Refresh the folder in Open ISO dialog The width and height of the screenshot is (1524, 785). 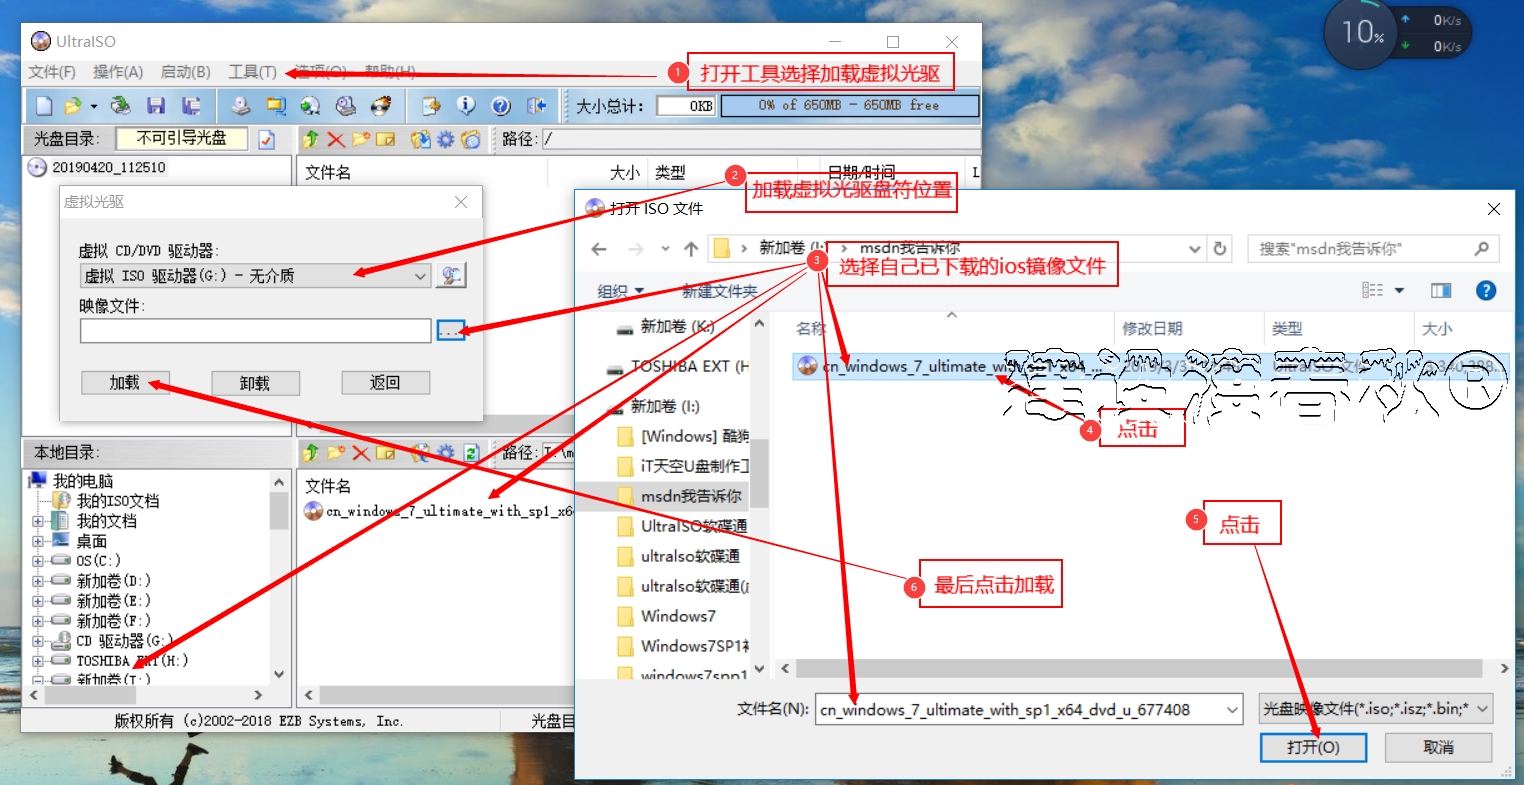coord(1220,249)
